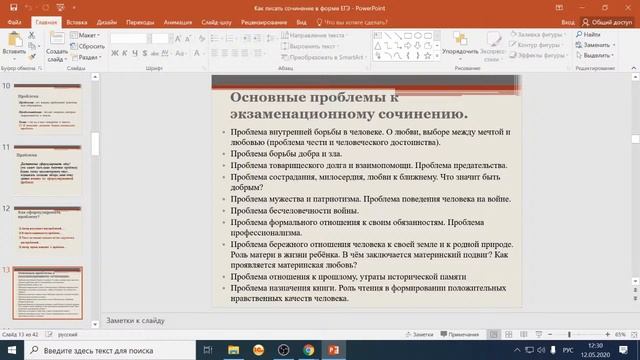Toggle strikethrough formatting
The width and height of the screenshot is (640, 360).
click(155, 53)
